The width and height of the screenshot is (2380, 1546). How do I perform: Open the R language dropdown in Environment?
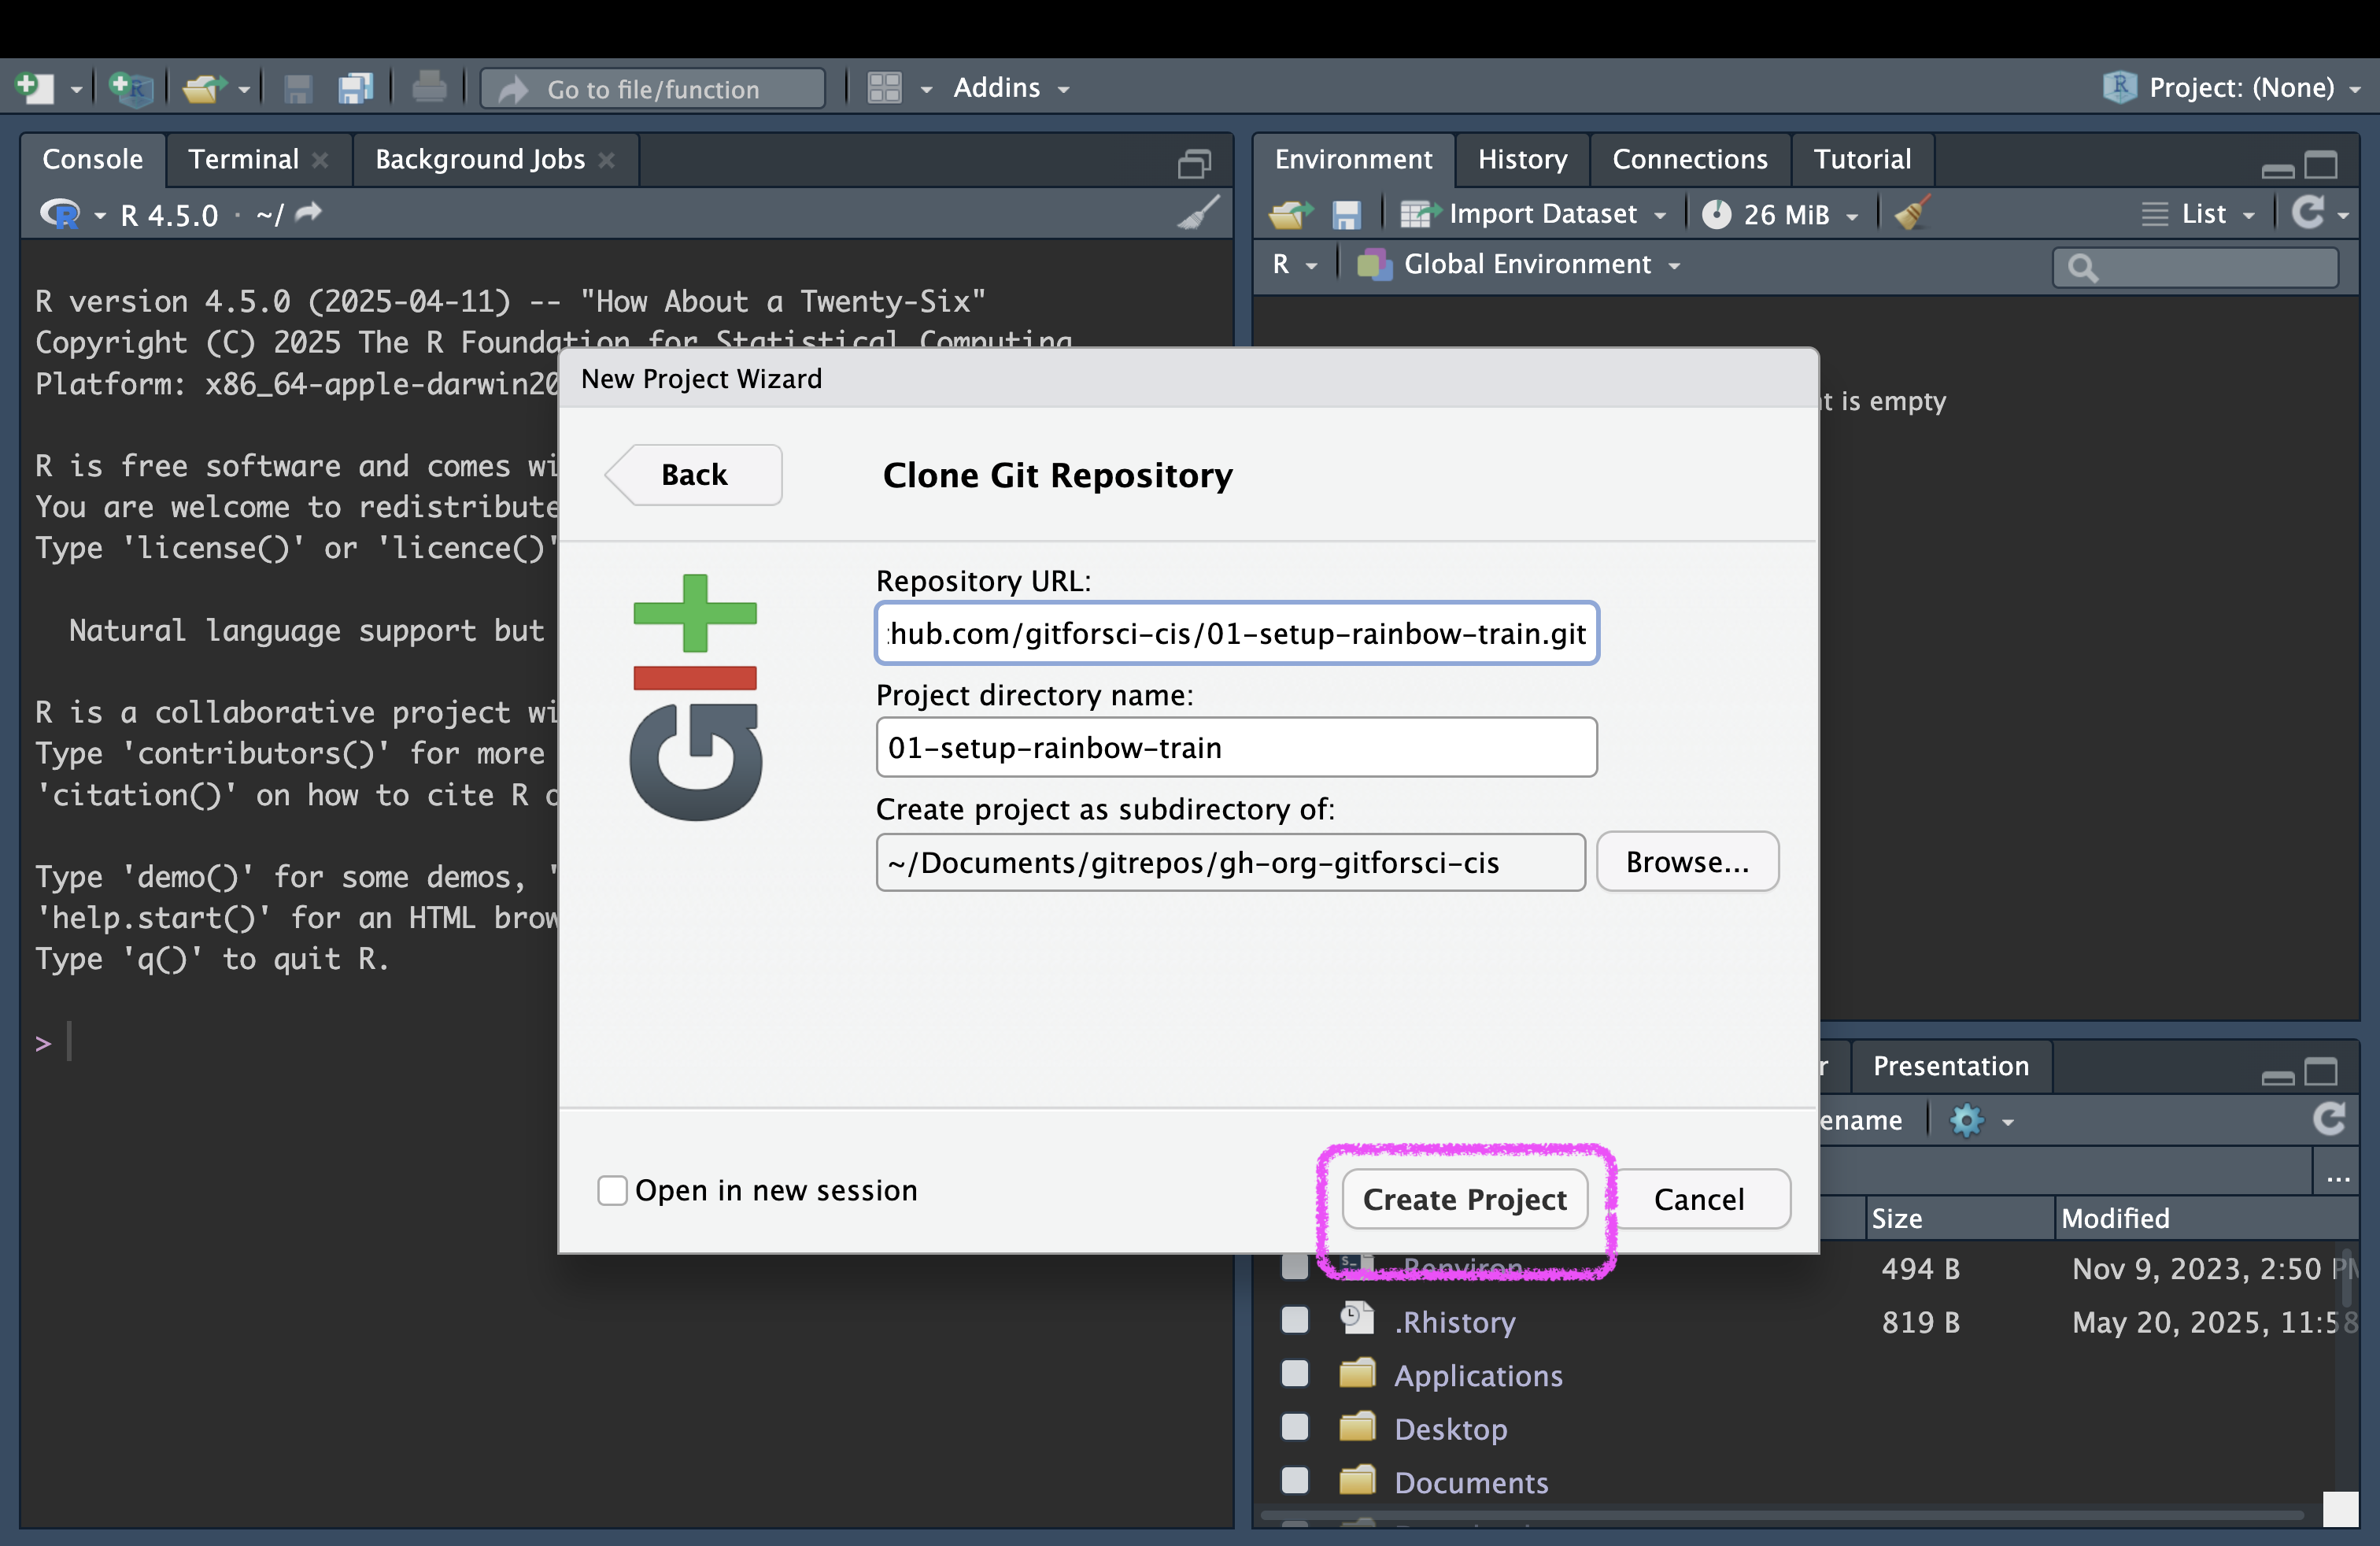[1294, 264]
